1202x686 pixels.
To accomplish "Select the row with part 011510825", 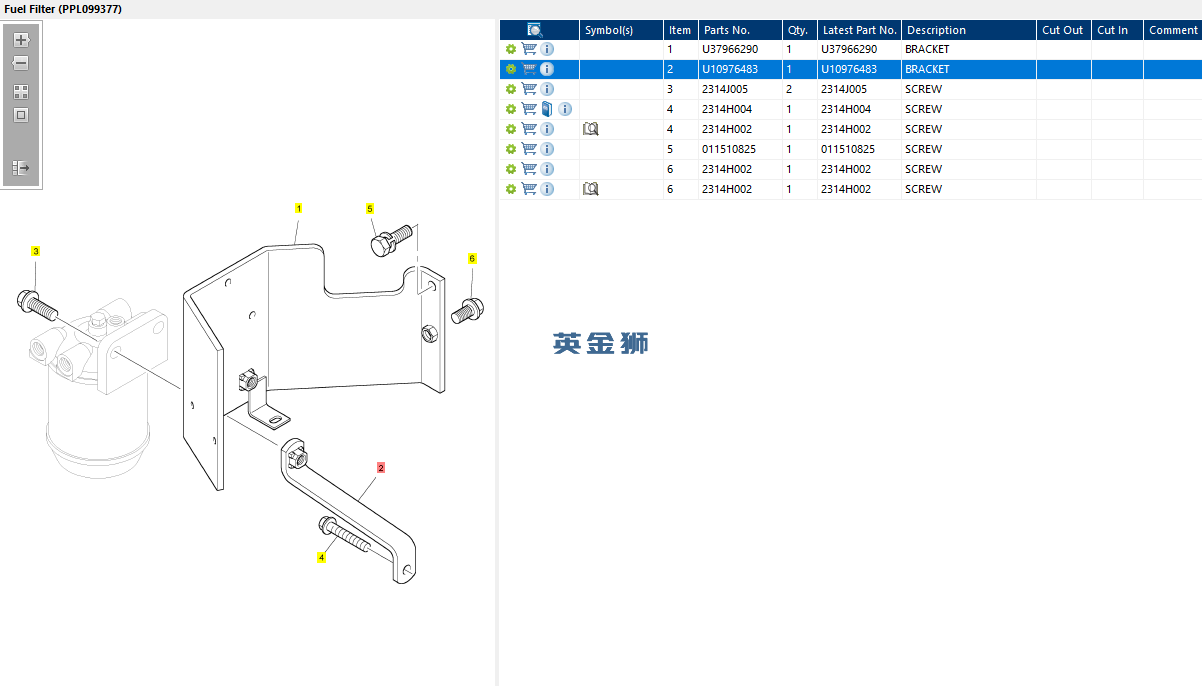I will pos(851,149).
